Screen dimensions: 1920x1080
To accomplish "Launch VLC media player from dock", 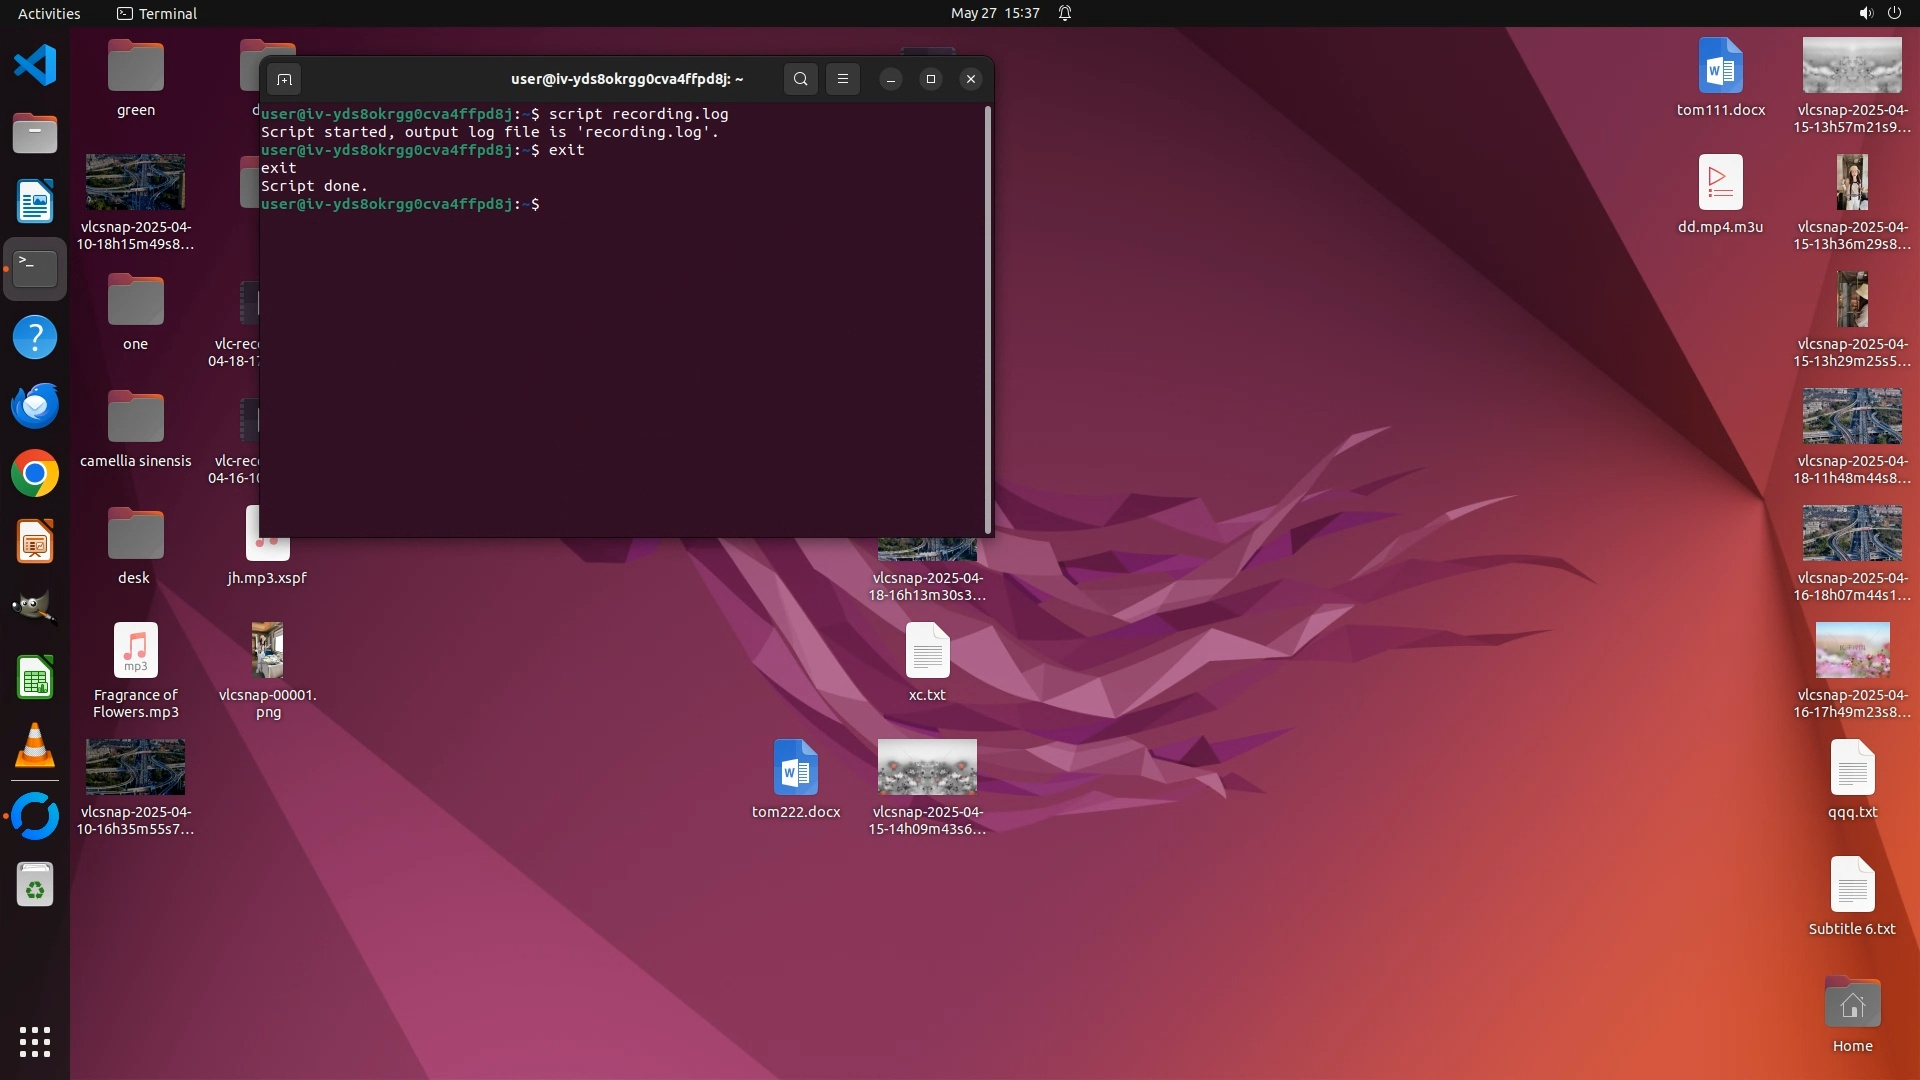I will (35, 746).
